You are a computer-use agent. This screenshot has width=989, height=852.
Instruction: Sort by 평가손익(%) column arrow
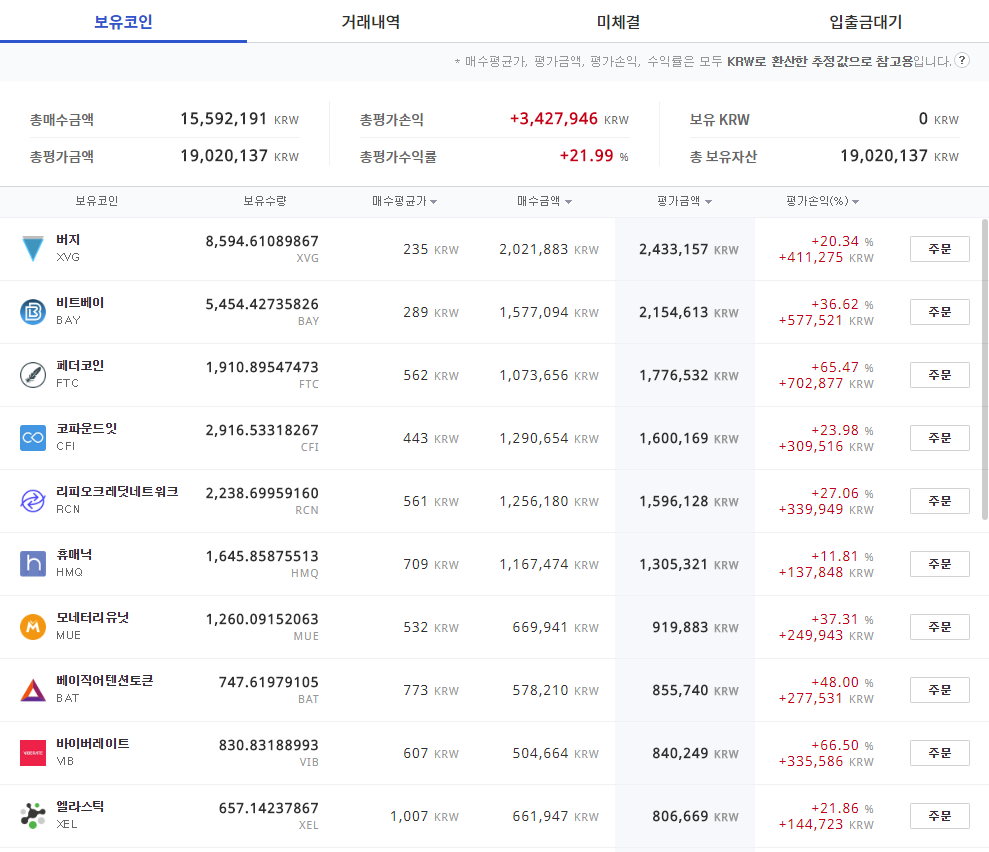coord(855,202)
